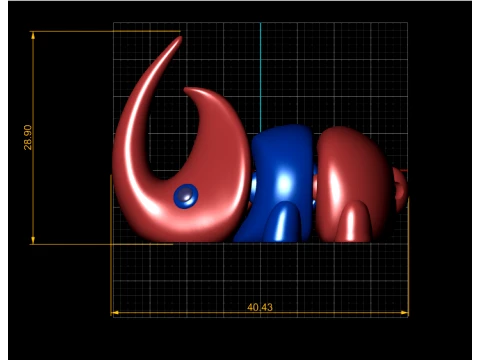Click the 28.90 height dimension label
This screenshot has width=480, height=360.
coord(28,137)
